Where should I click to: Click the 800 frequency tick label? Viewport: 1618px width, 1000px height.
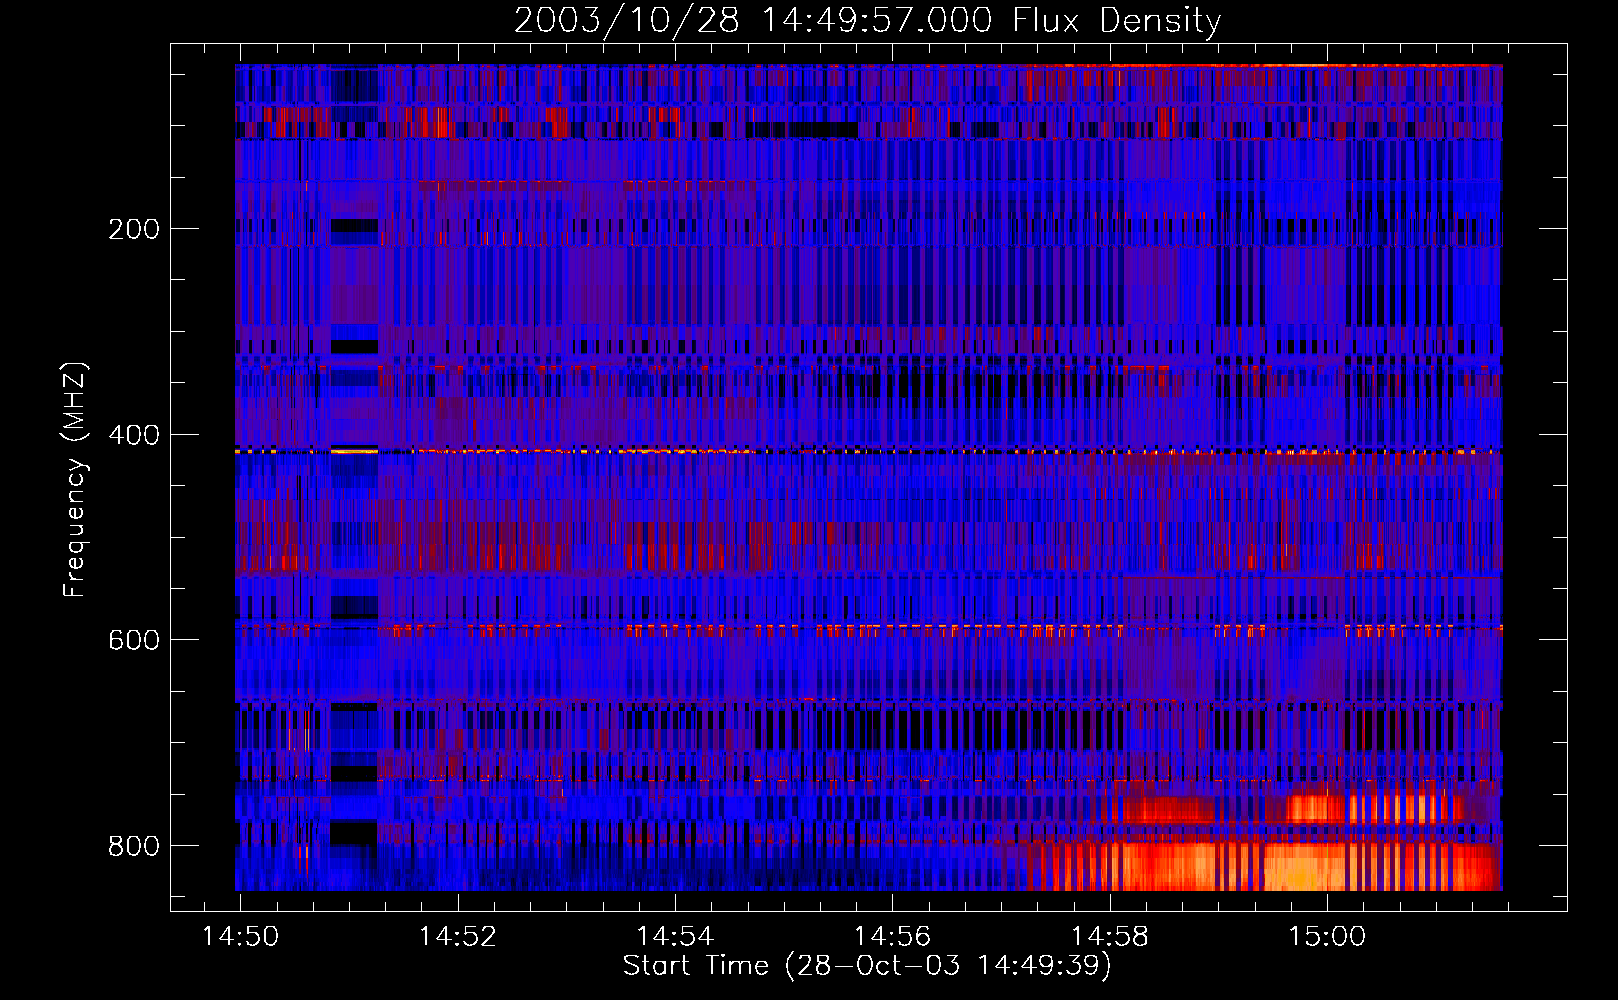point(134,846)
